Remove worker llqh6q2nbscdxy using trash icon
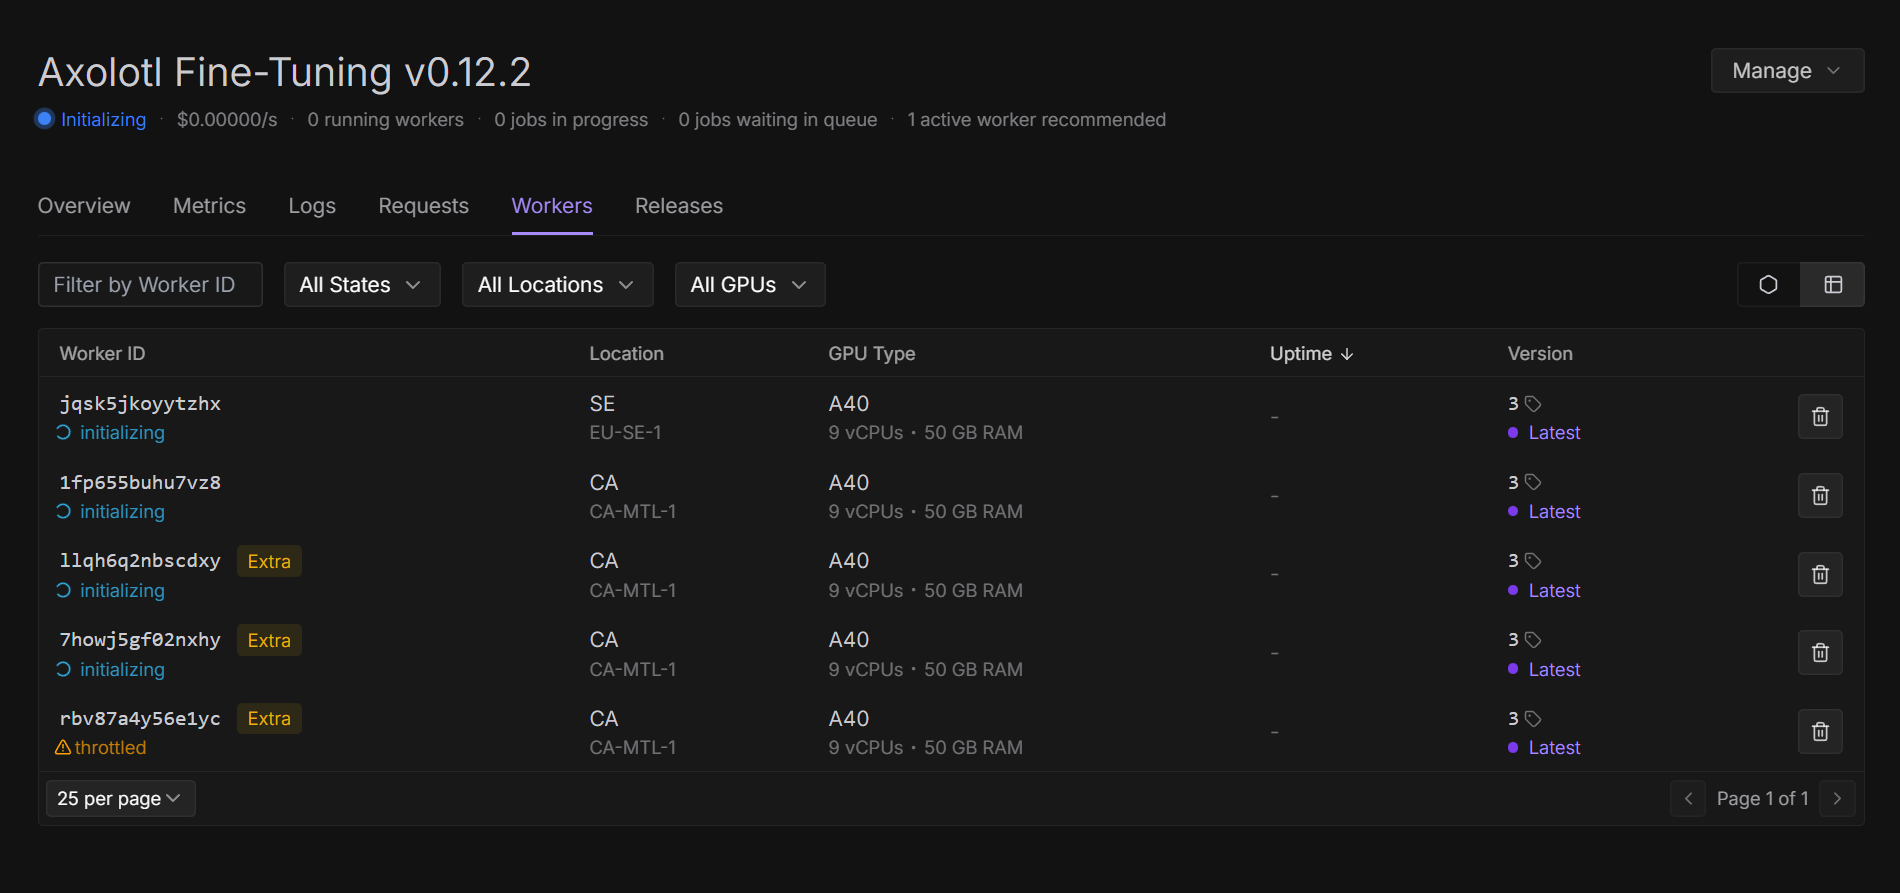 (x=1820, y=575)
